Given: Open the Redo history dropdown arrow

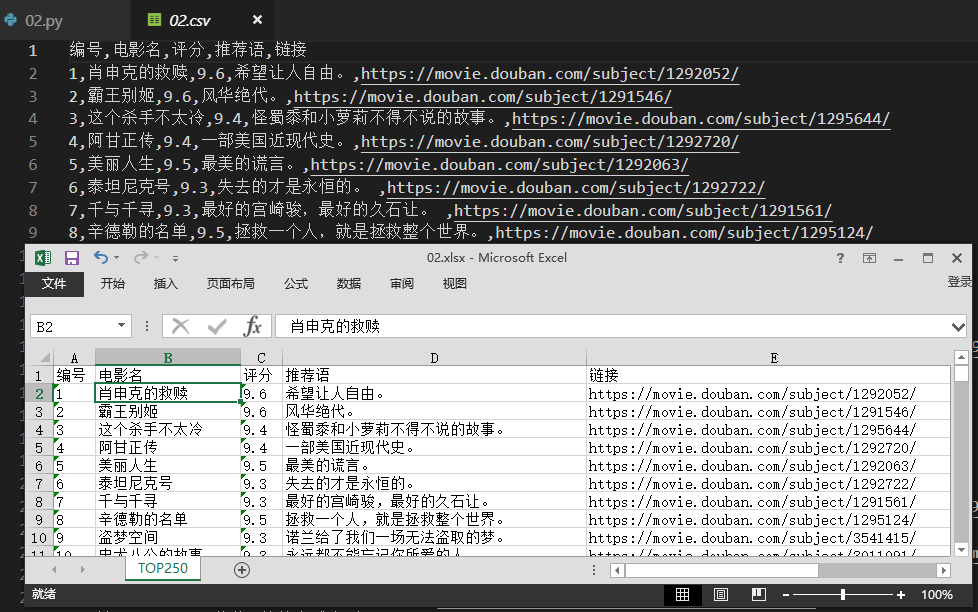Looking at the screenshot, I should tap(157, 258).
